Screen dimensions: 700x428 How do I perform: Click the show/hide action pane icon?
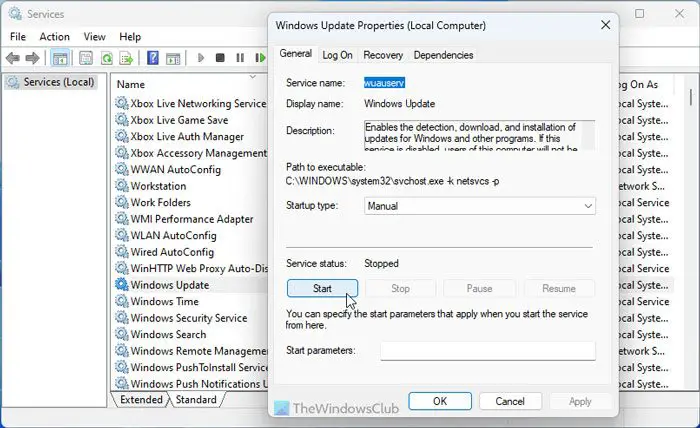(173, 58)
